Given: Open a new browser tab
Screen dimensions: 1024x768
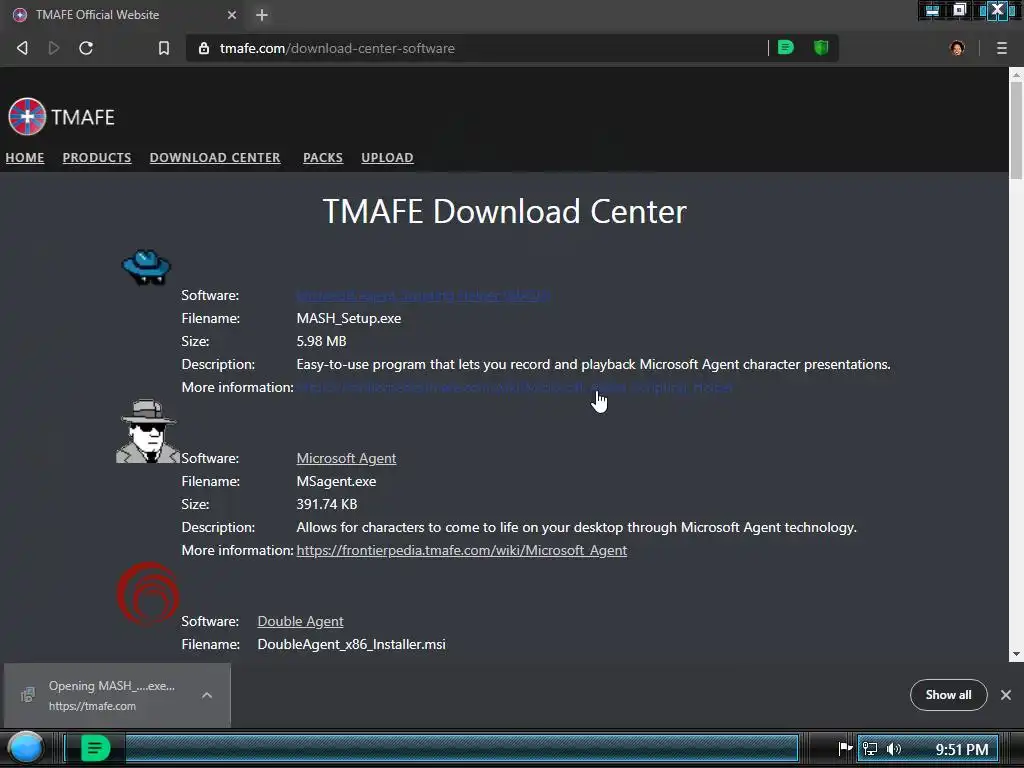Looking at the screenshot, I should pos(262,15).
